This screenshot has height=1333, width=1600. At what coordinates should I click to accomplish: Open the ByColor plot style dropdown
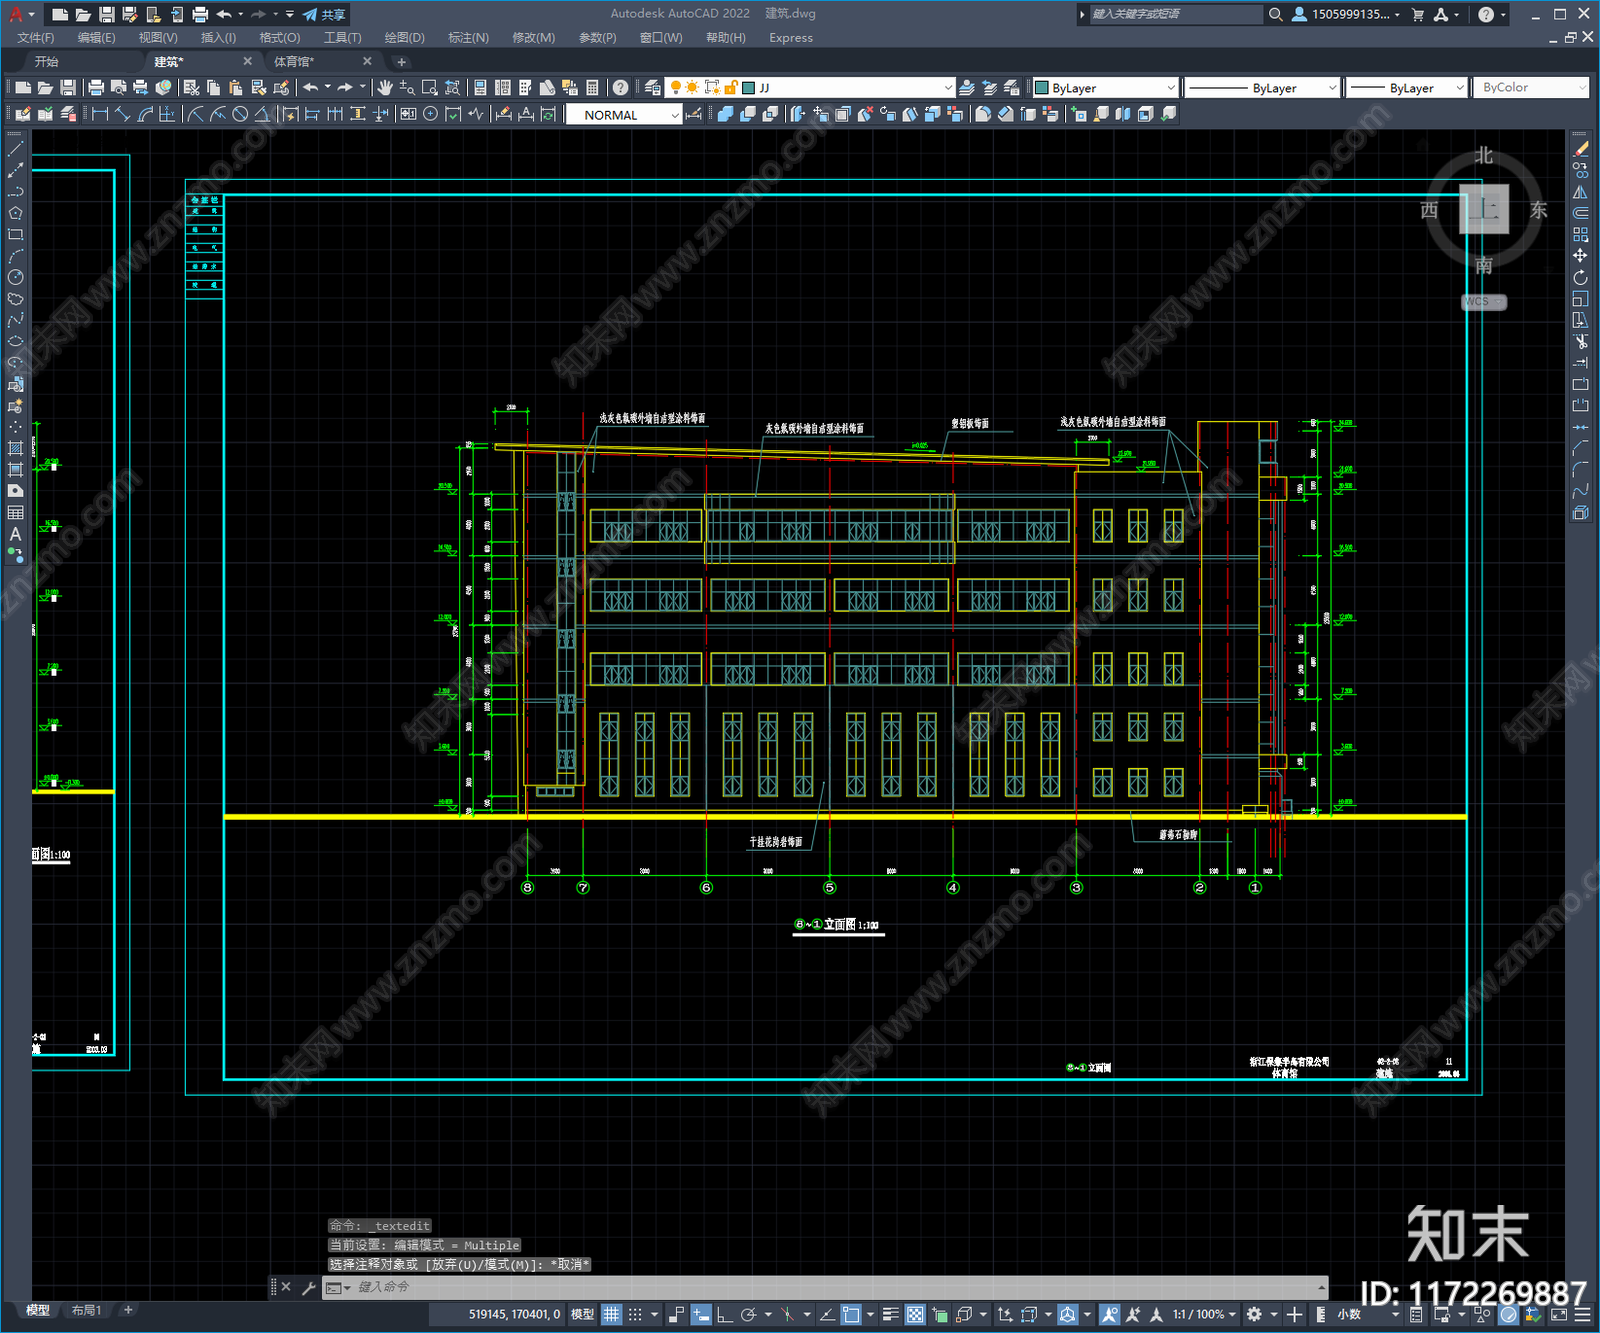tap(1532, 88)
